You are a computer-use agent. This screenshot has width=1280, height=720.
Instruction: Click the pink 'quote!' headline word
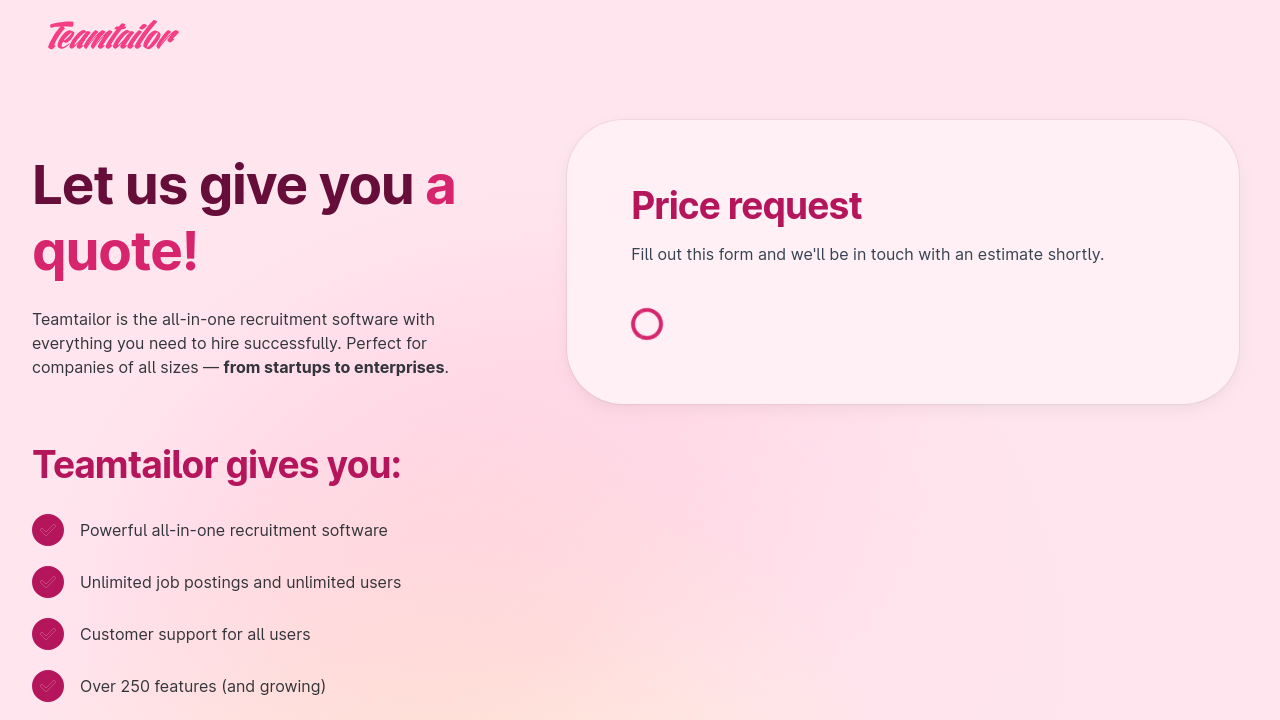coord(115,250)
